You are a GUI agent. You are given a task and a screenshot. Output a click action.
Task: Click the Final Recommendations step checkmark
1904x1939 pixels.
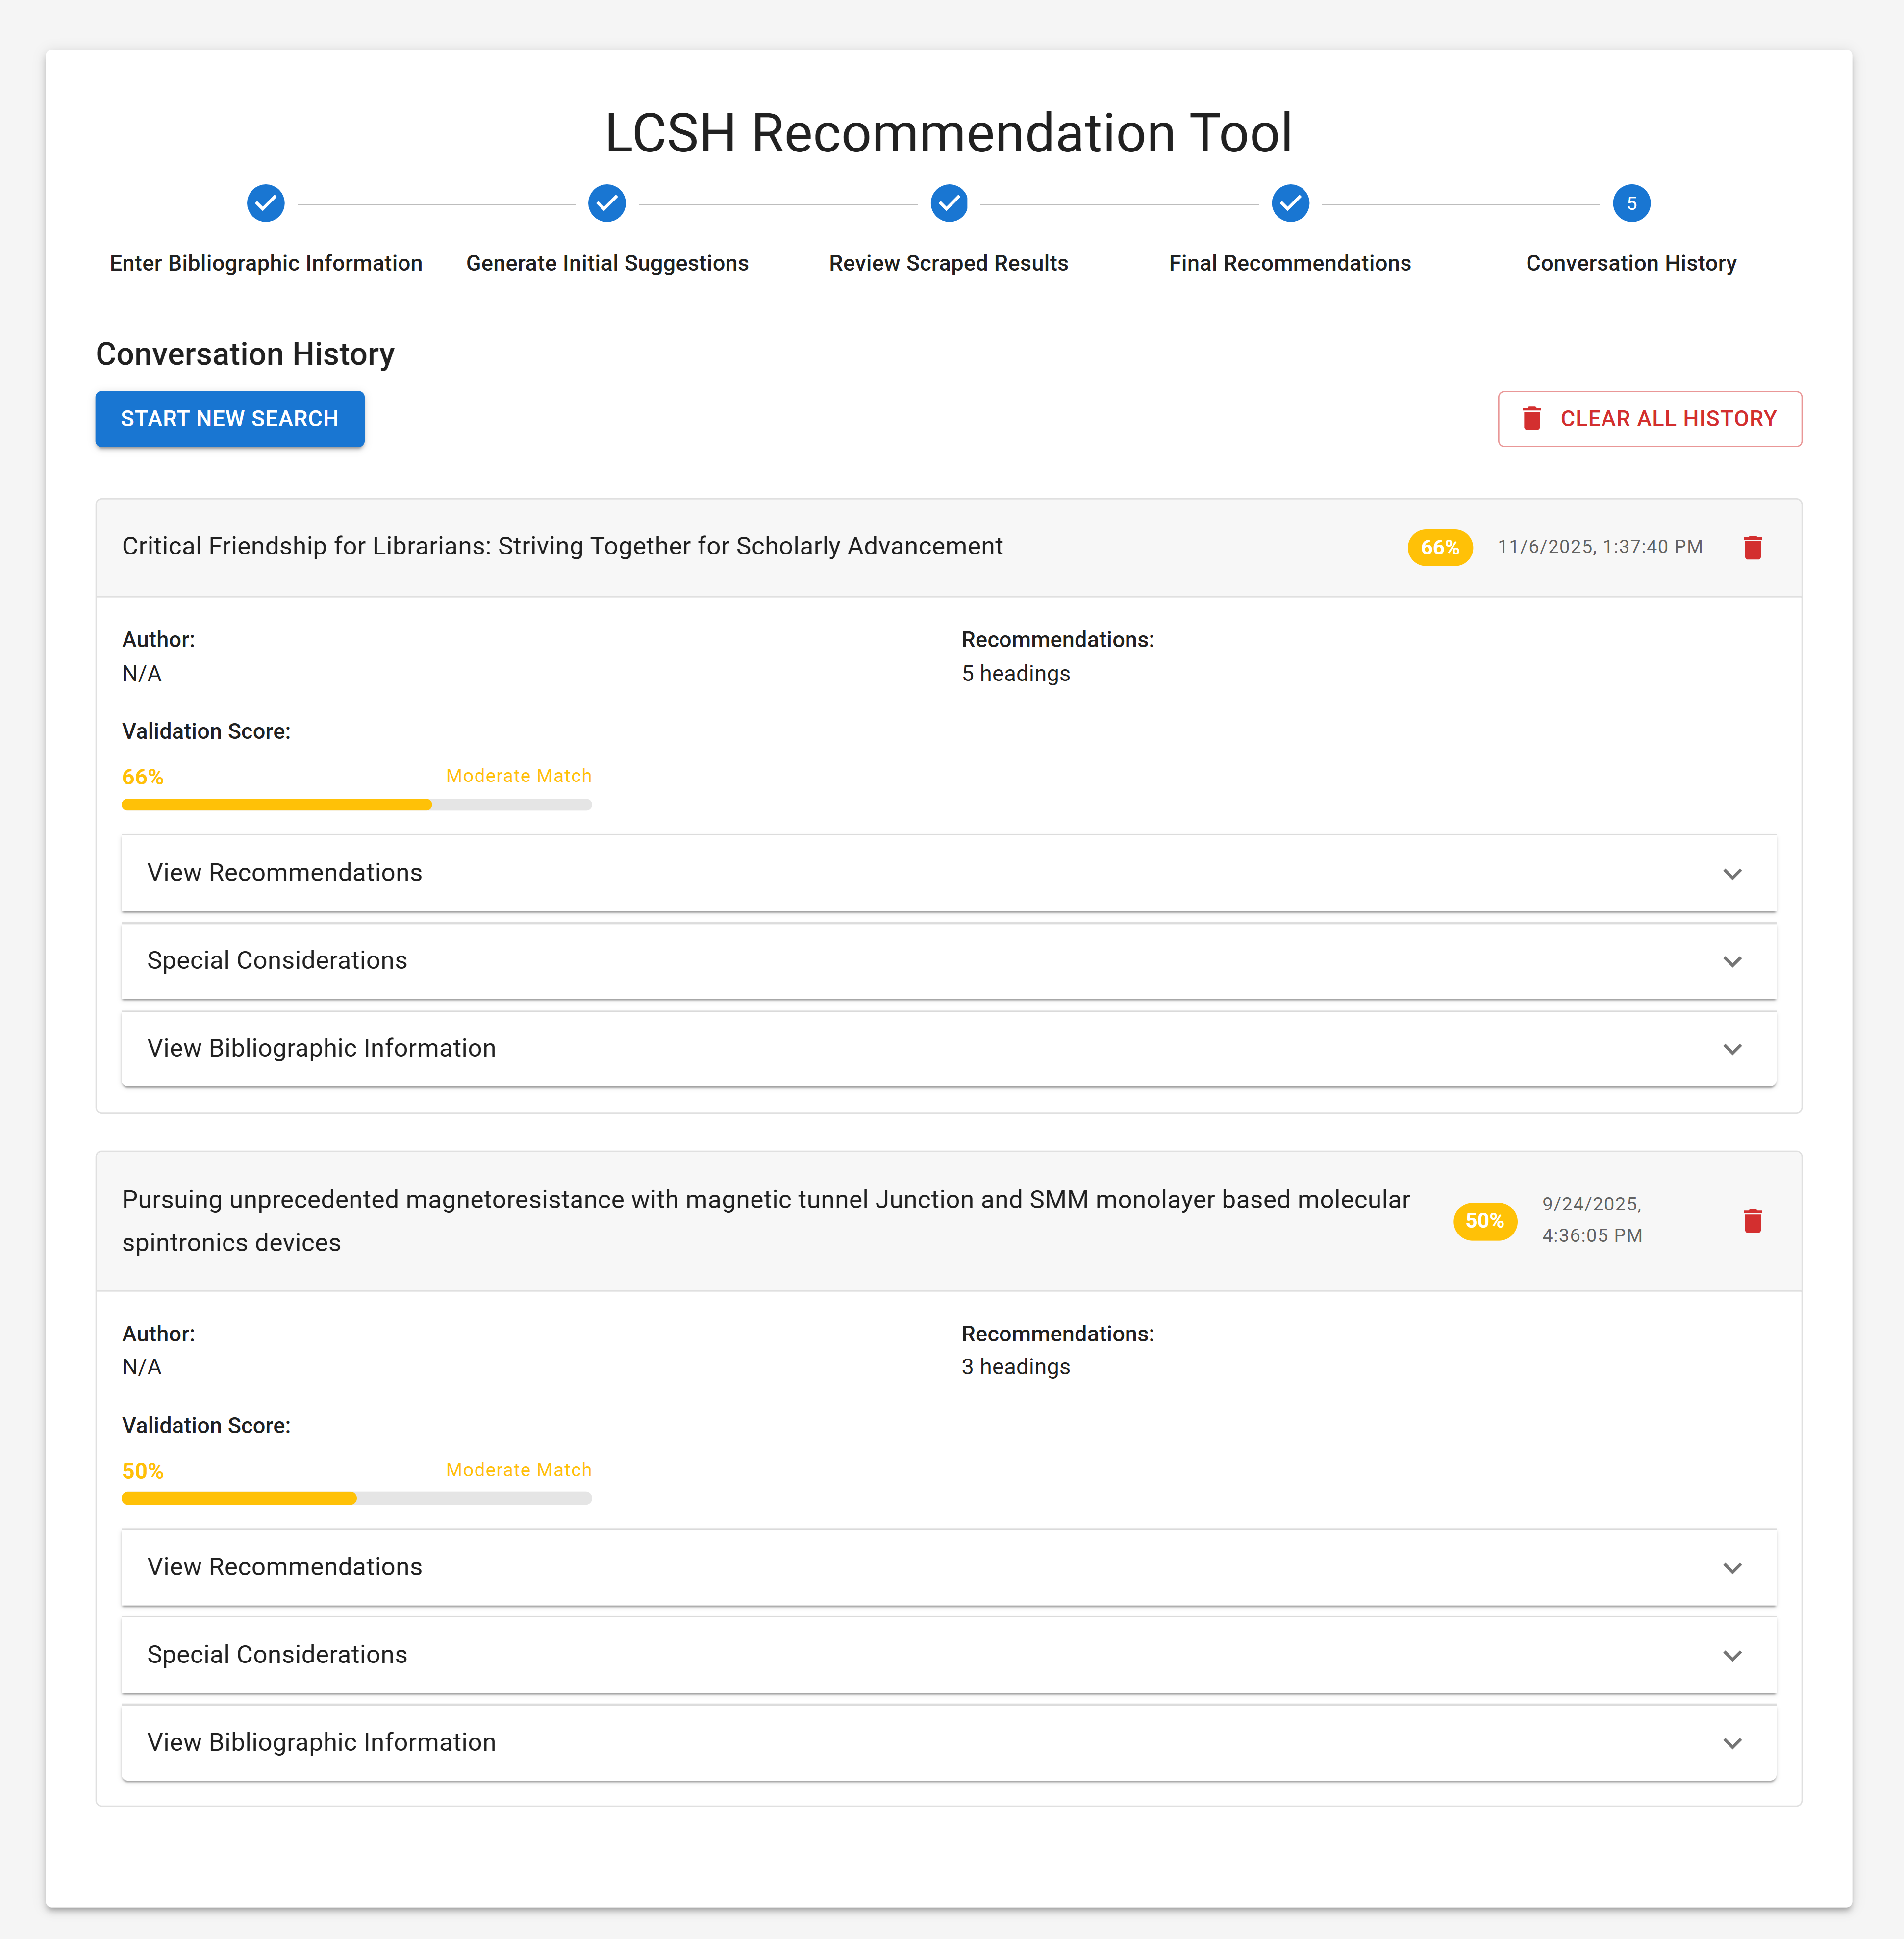click(1290, 203)
